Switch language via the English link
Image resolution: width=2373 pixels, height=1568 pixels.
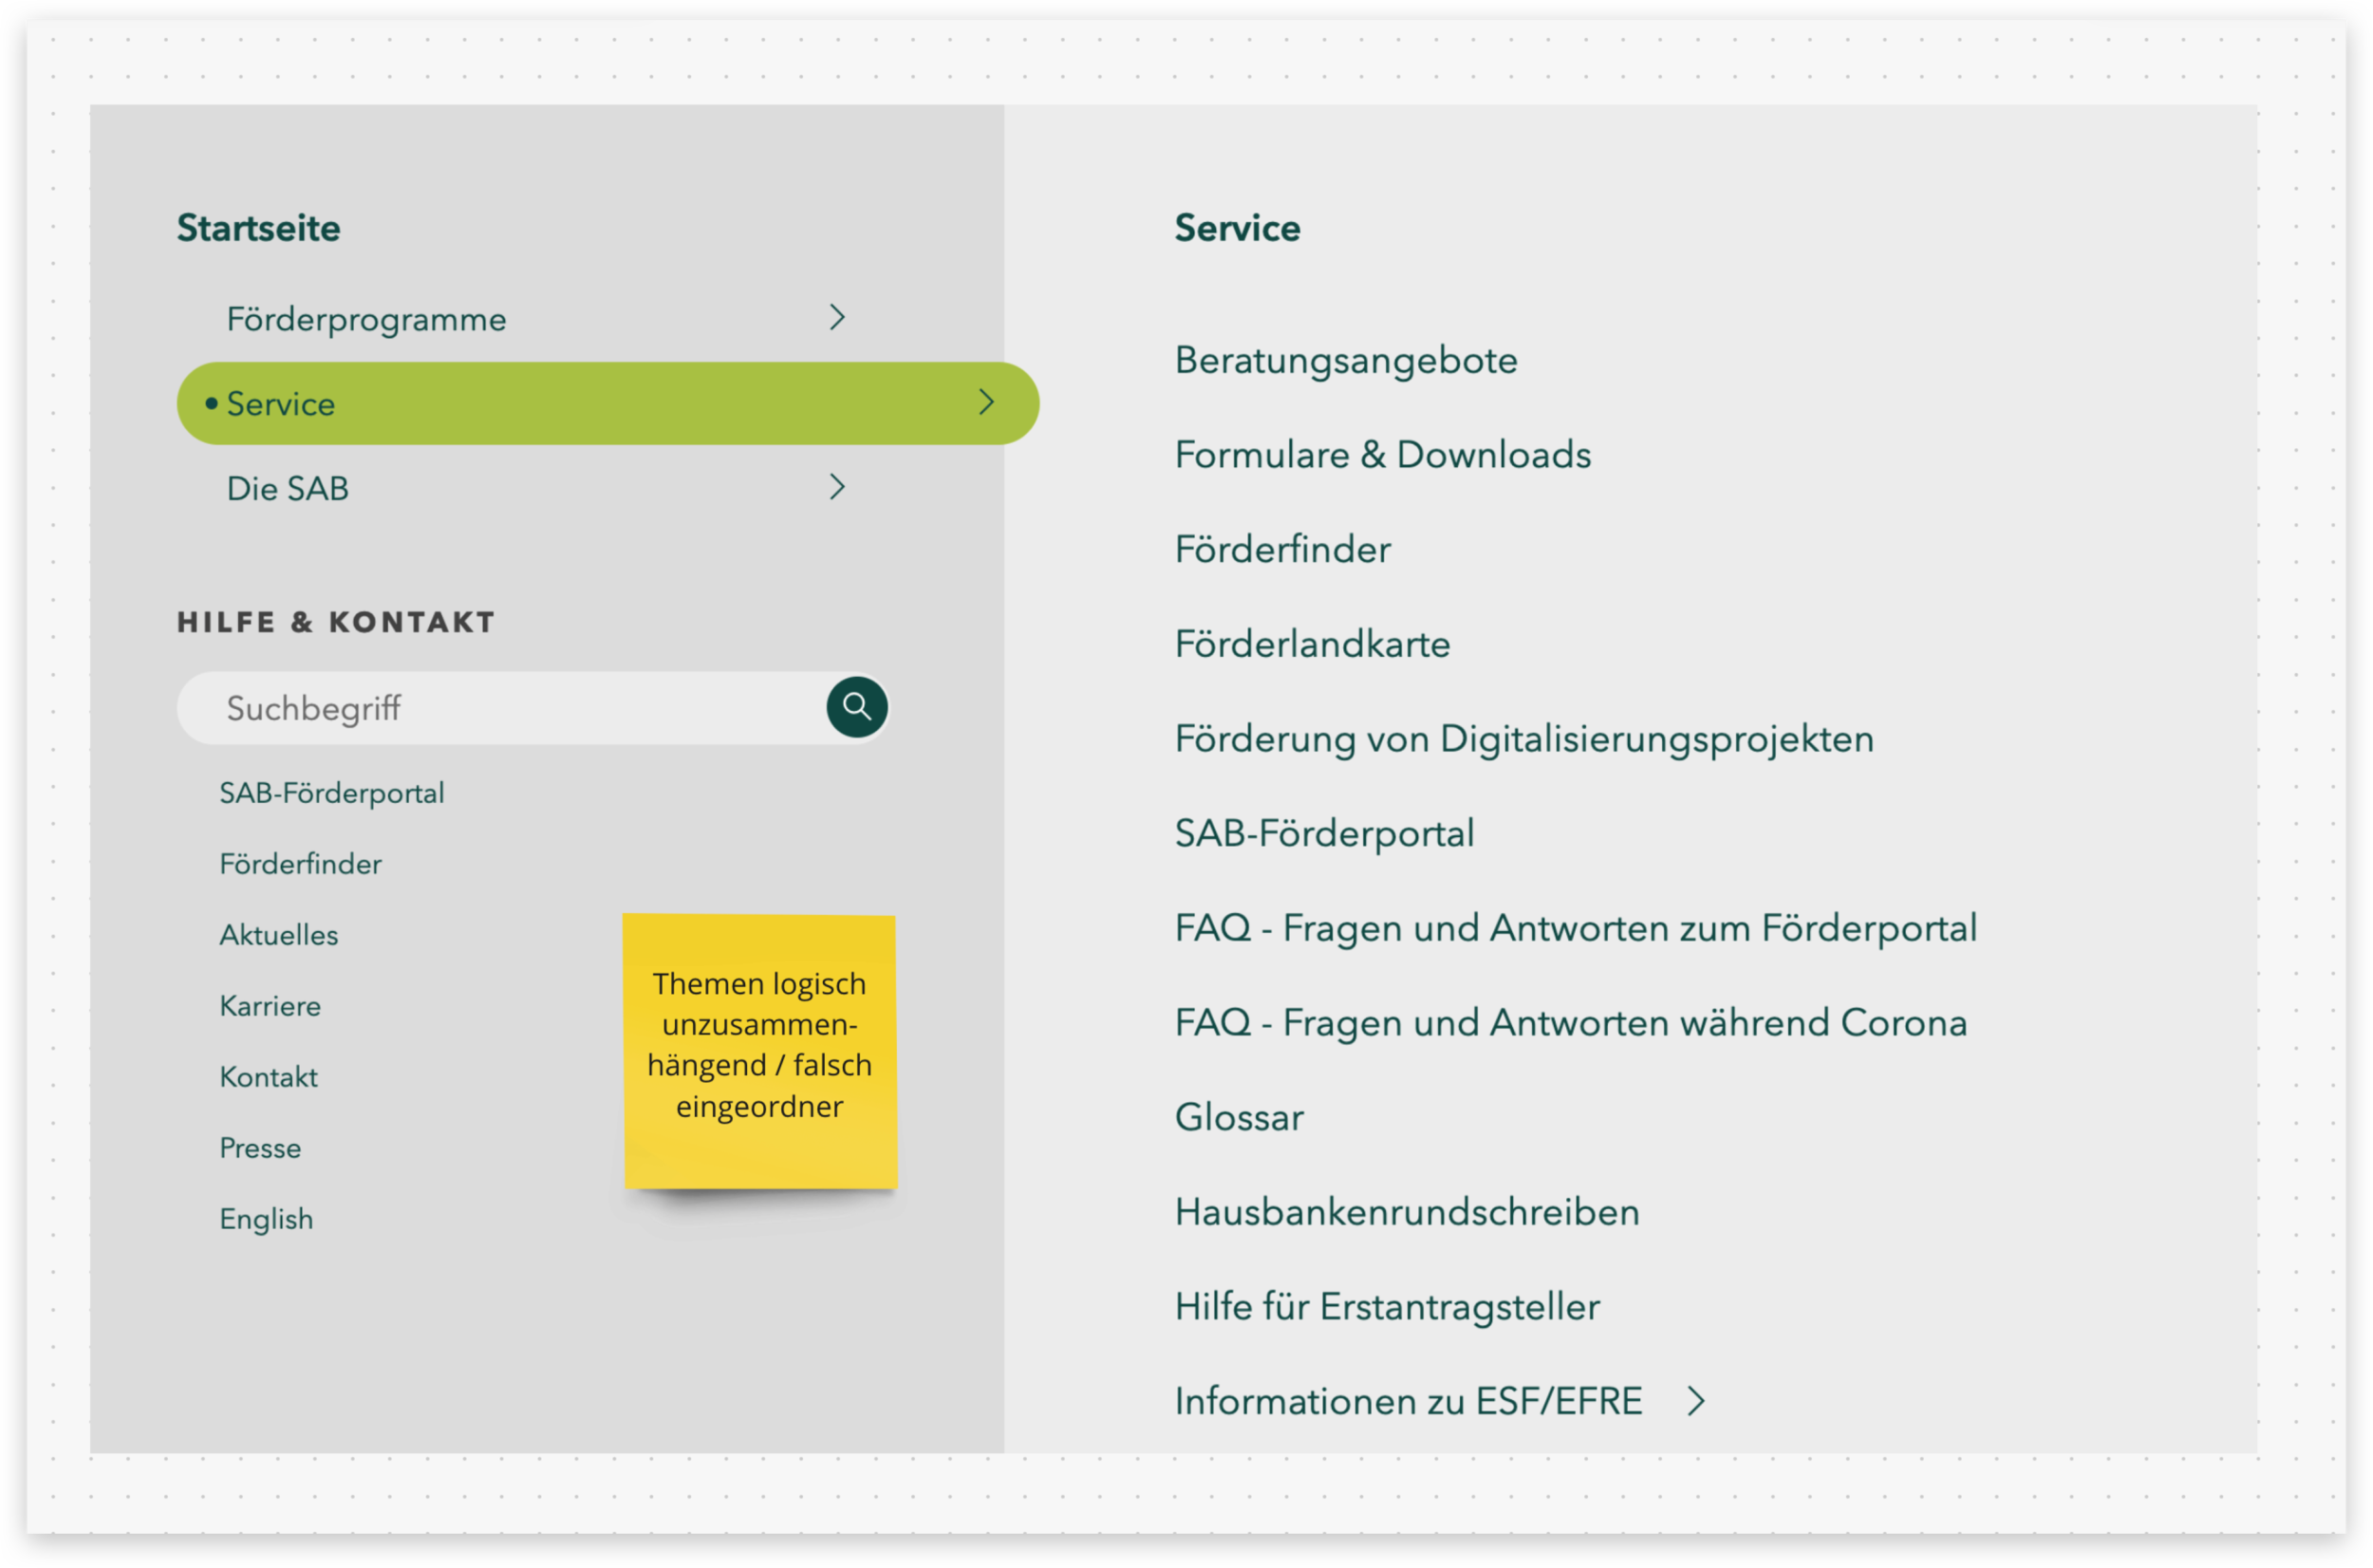[266, 1219]
